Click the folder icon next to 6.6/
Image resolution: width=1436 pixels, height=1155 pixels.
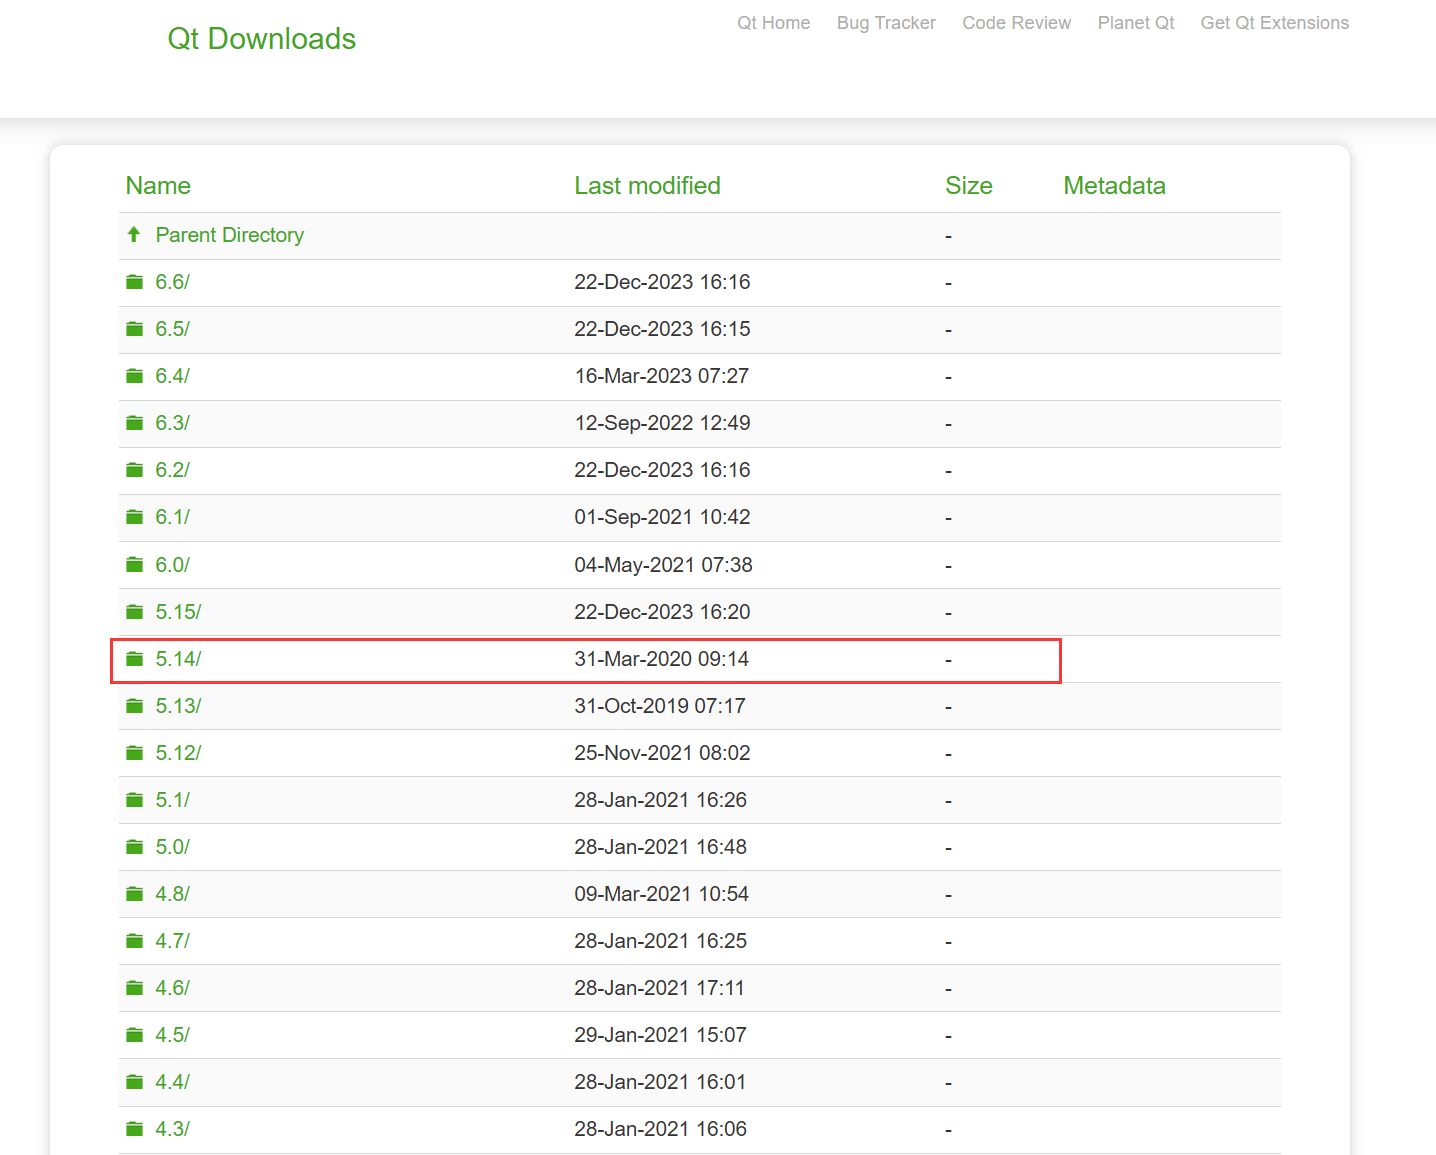(134, 282)
